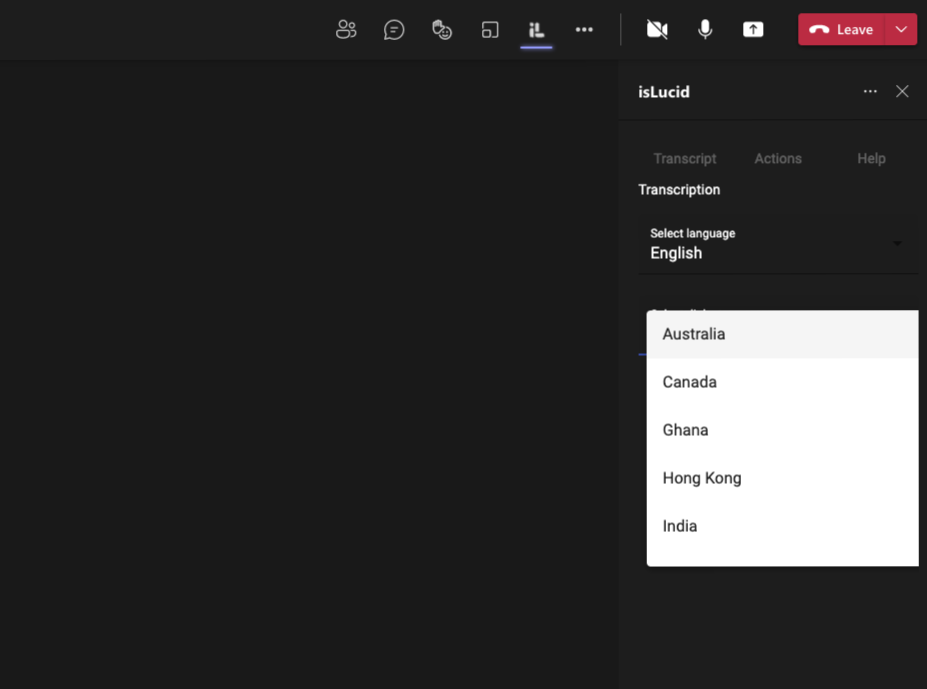
Task: Switch to the Transcript tab
Action: click(685, 158)
